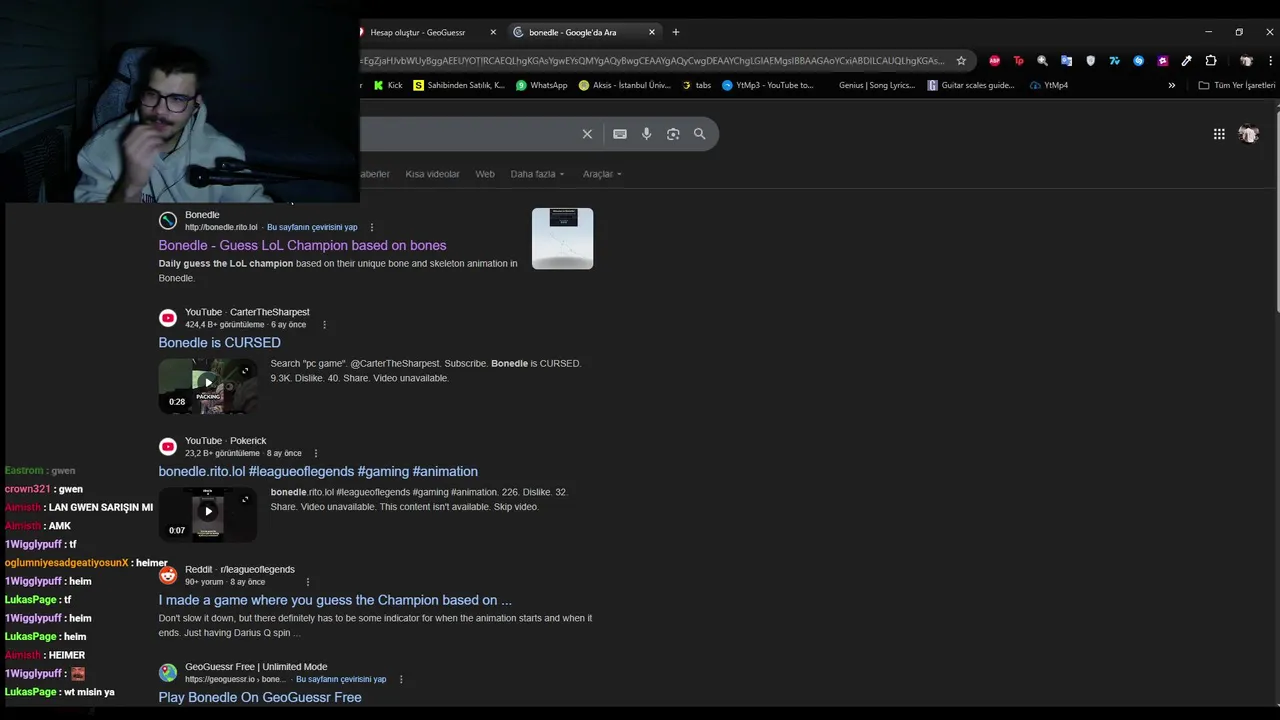Open the Sahibinden Satılık bookmark
Image resolution: width=1280 pixels, height=720 pixels.
pos(459,85)
